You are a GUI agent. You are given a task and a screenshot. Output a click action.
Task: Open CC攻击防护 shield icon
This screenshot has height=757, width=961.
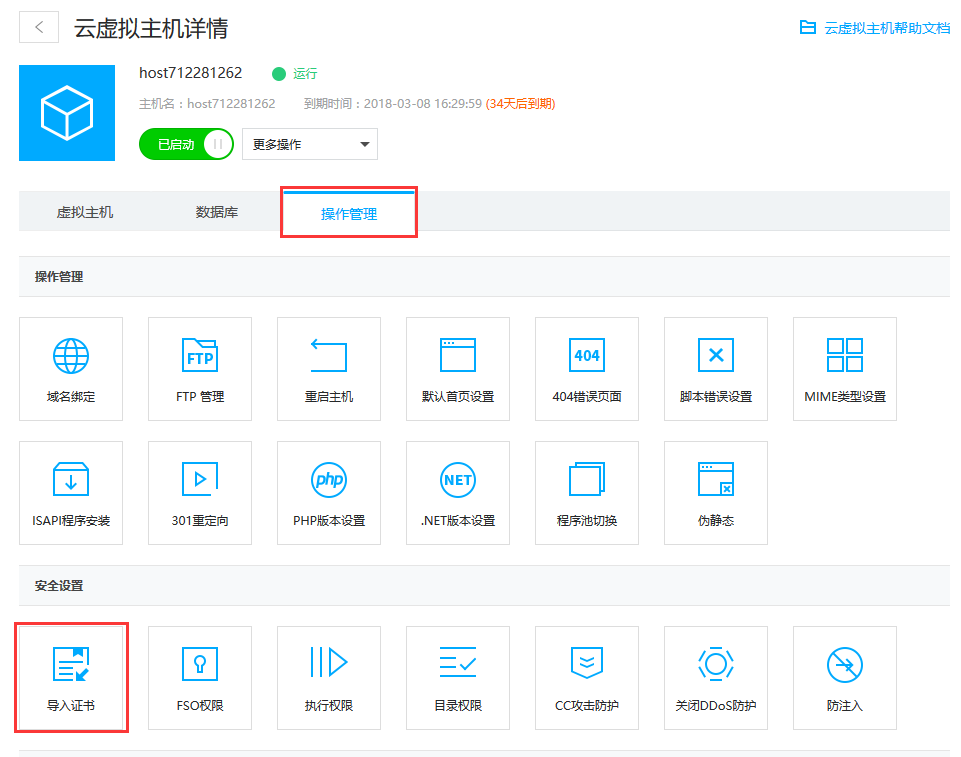(587, 664)
